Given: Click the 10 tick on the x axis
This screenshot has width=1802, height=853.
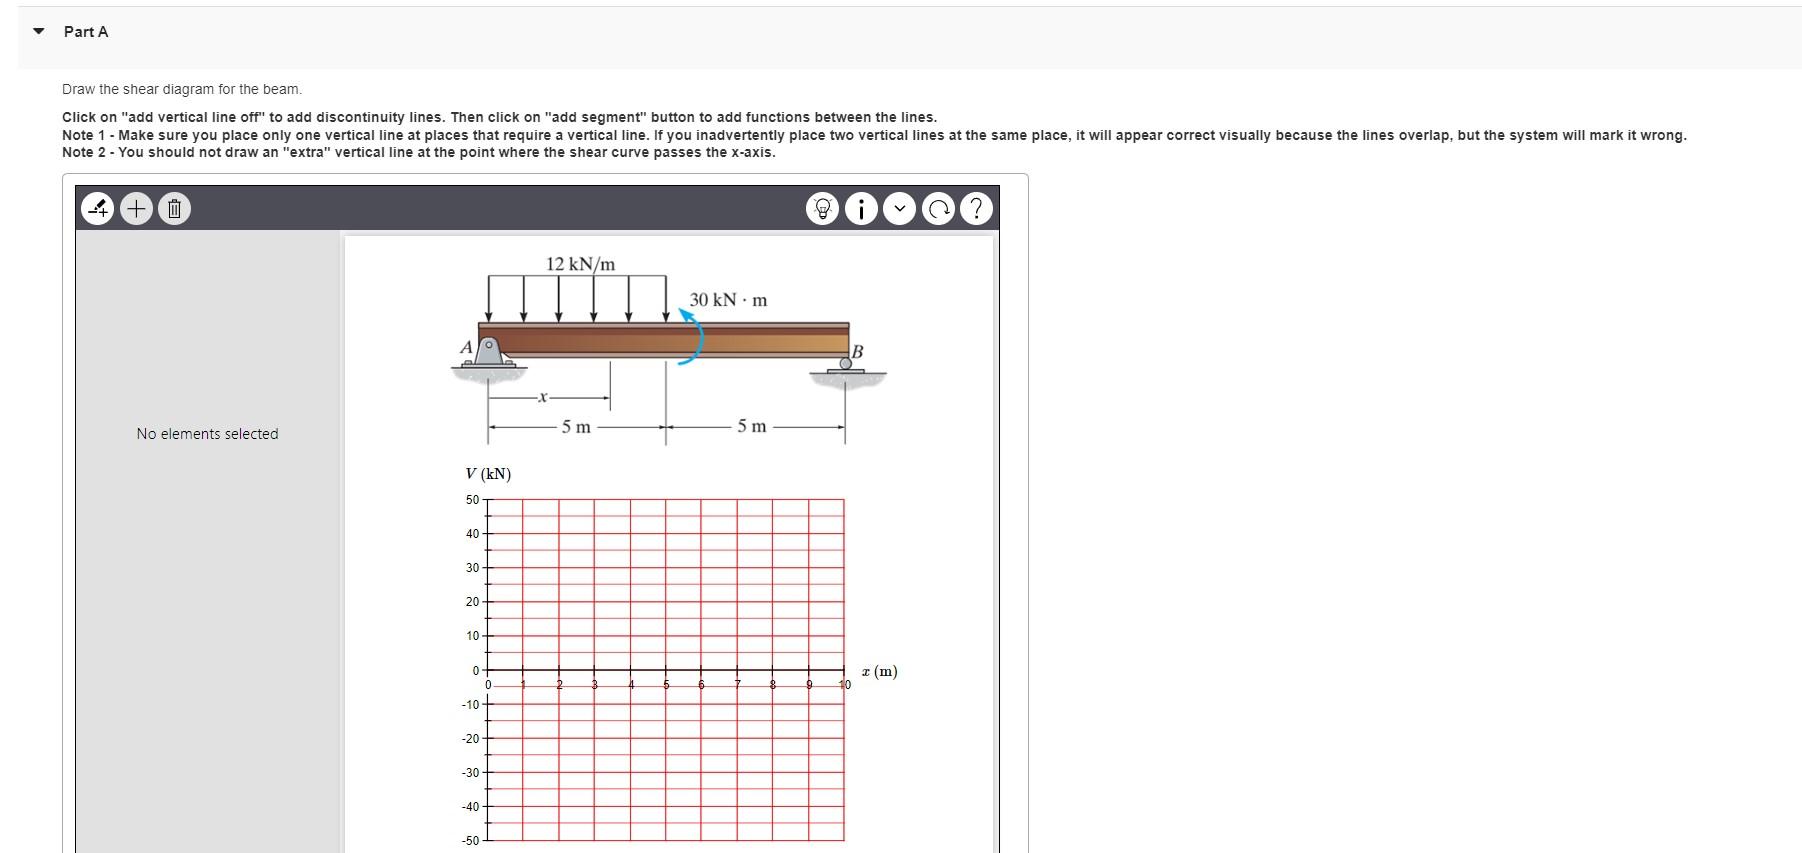Looking at the screenshot, I should 844,685.
